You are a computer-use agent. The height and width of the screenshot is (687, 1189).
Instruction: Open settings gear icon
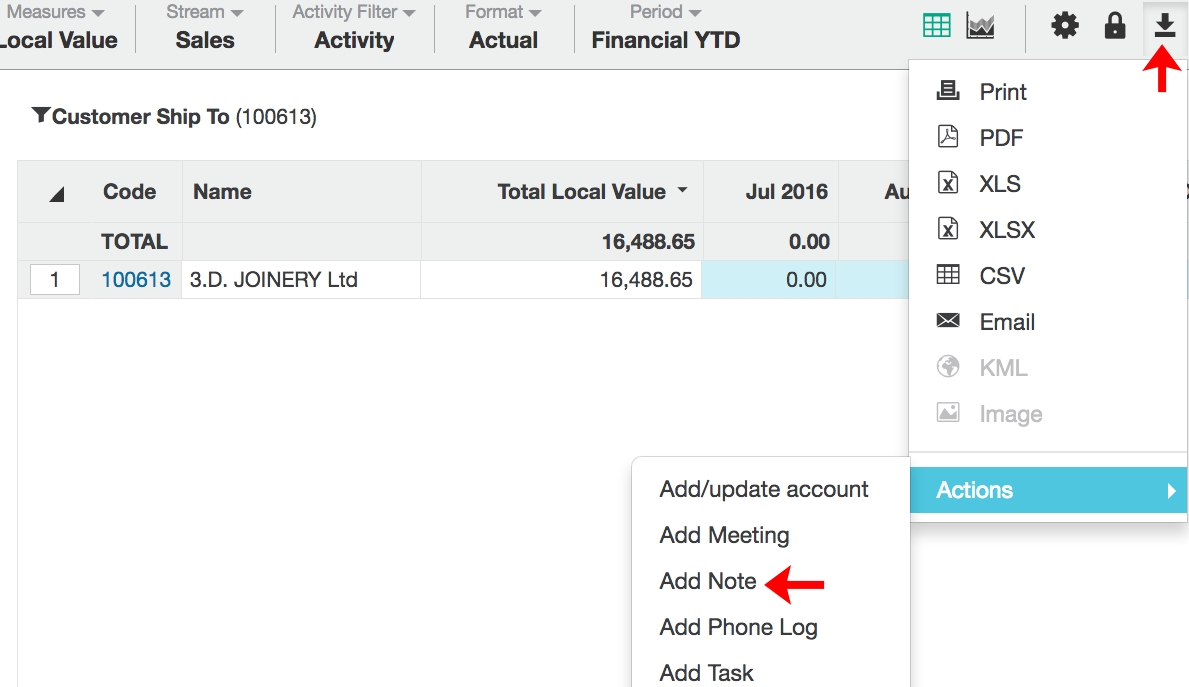1065,27
